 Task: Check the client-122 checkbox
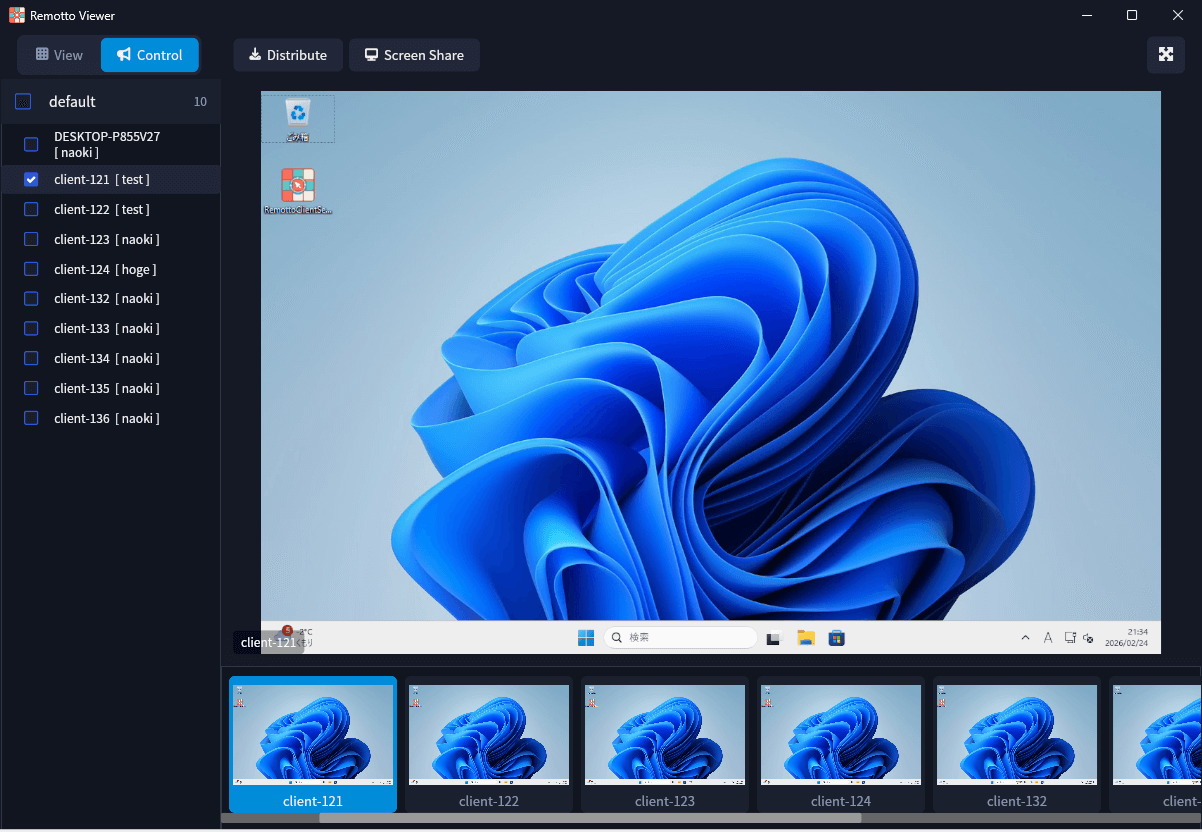coord(31,210)
